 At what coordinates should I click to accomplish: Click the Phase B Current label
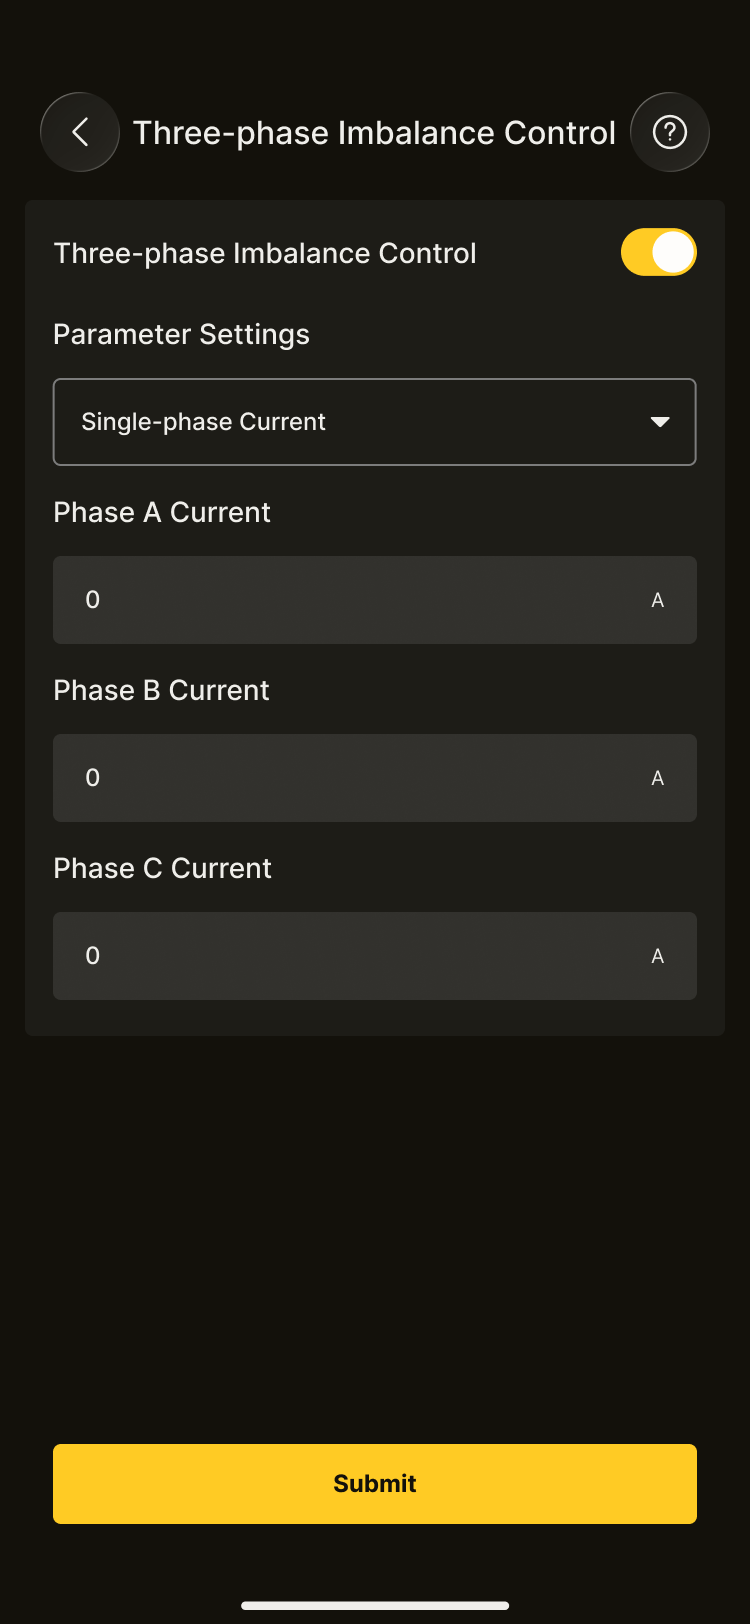pyautogui.click(x=161, y=690)
